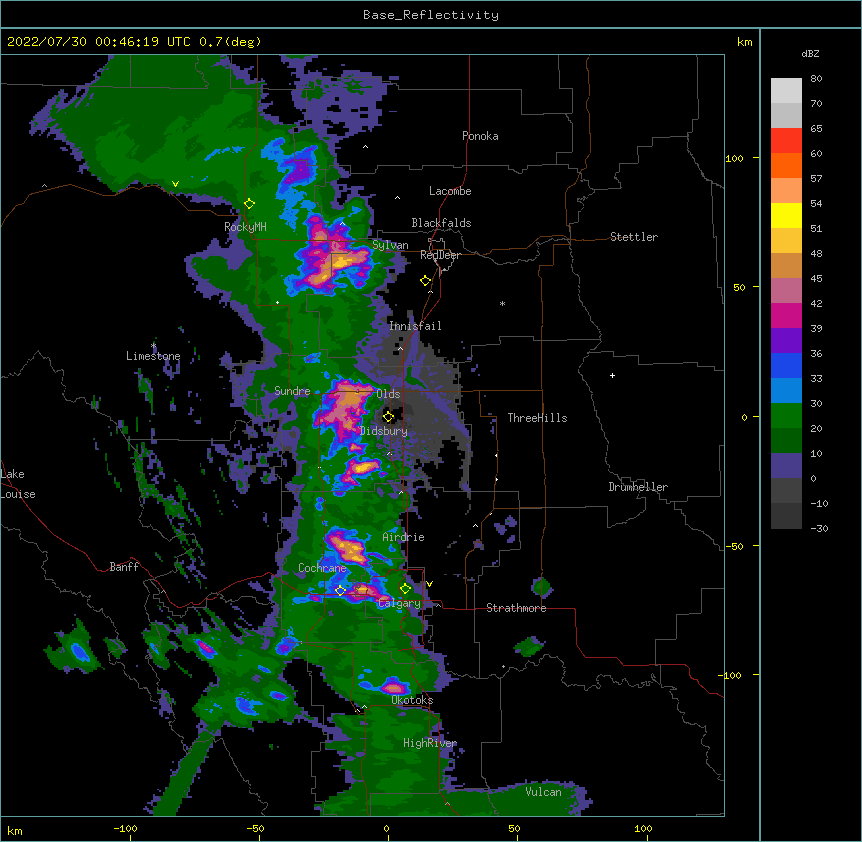Click the Sylvan map label
Image resolution: width=862 pixels, height=842 pixels.
390,245
